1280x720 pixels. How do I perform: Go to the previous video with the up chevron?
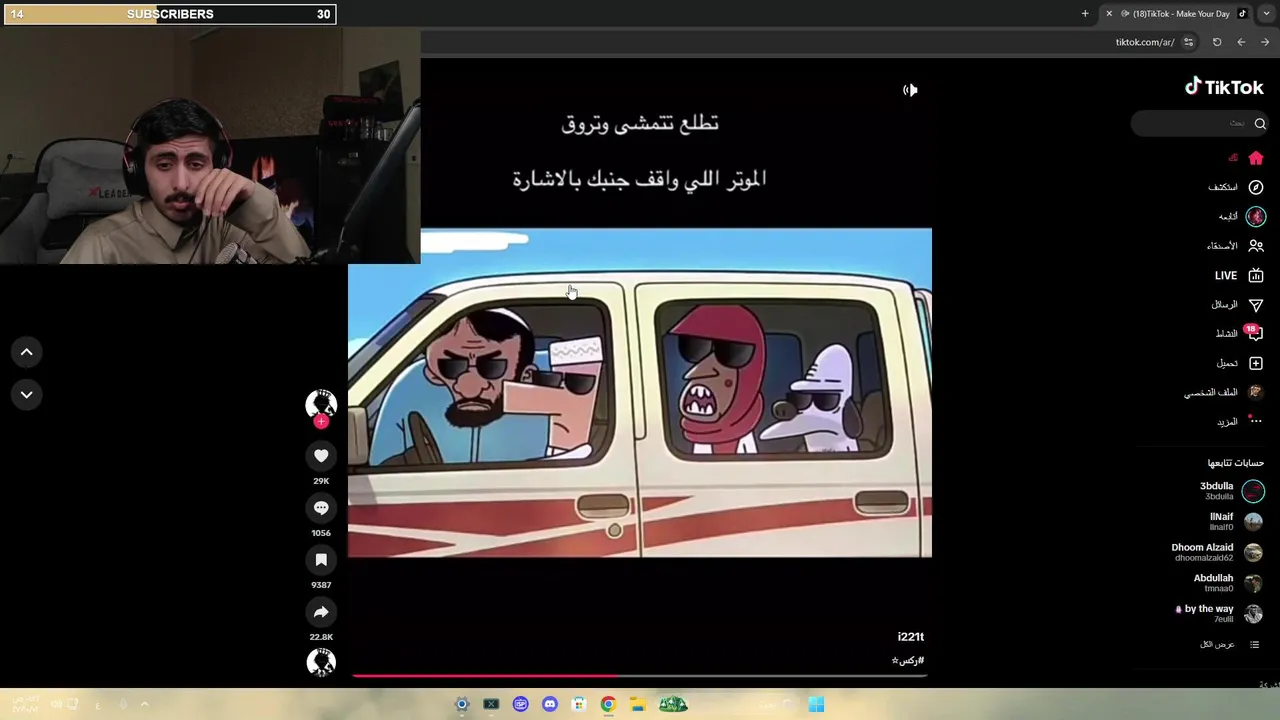27,352
